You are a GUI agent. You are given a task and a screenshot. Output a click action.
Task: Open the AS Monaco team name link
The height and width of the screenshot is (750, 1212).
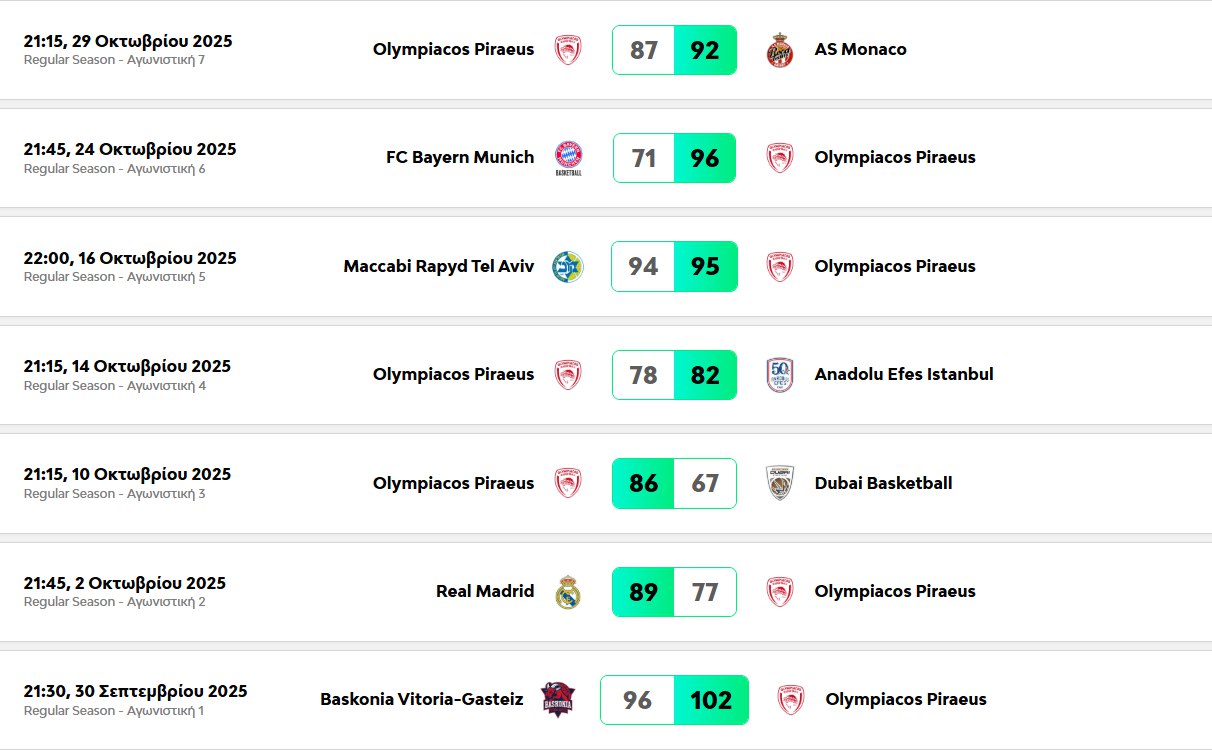coord(860,50)
